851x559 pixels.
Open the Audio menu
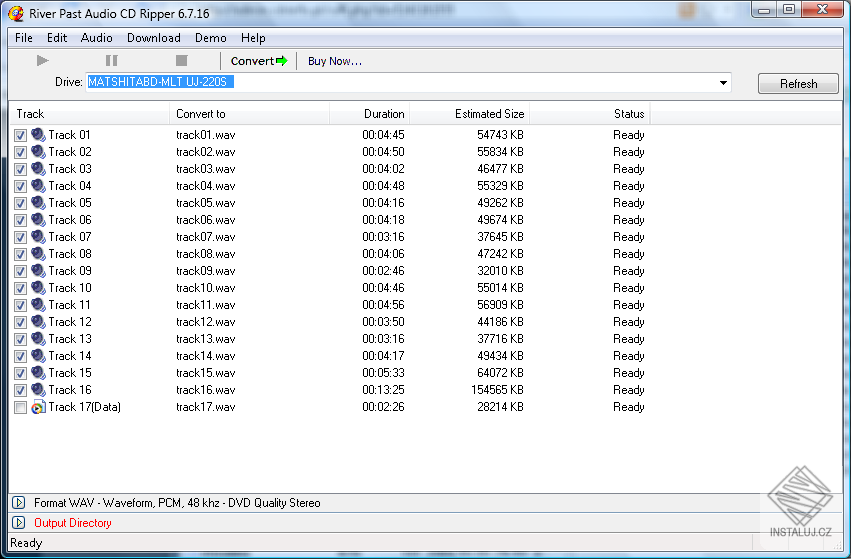[97, 38]
